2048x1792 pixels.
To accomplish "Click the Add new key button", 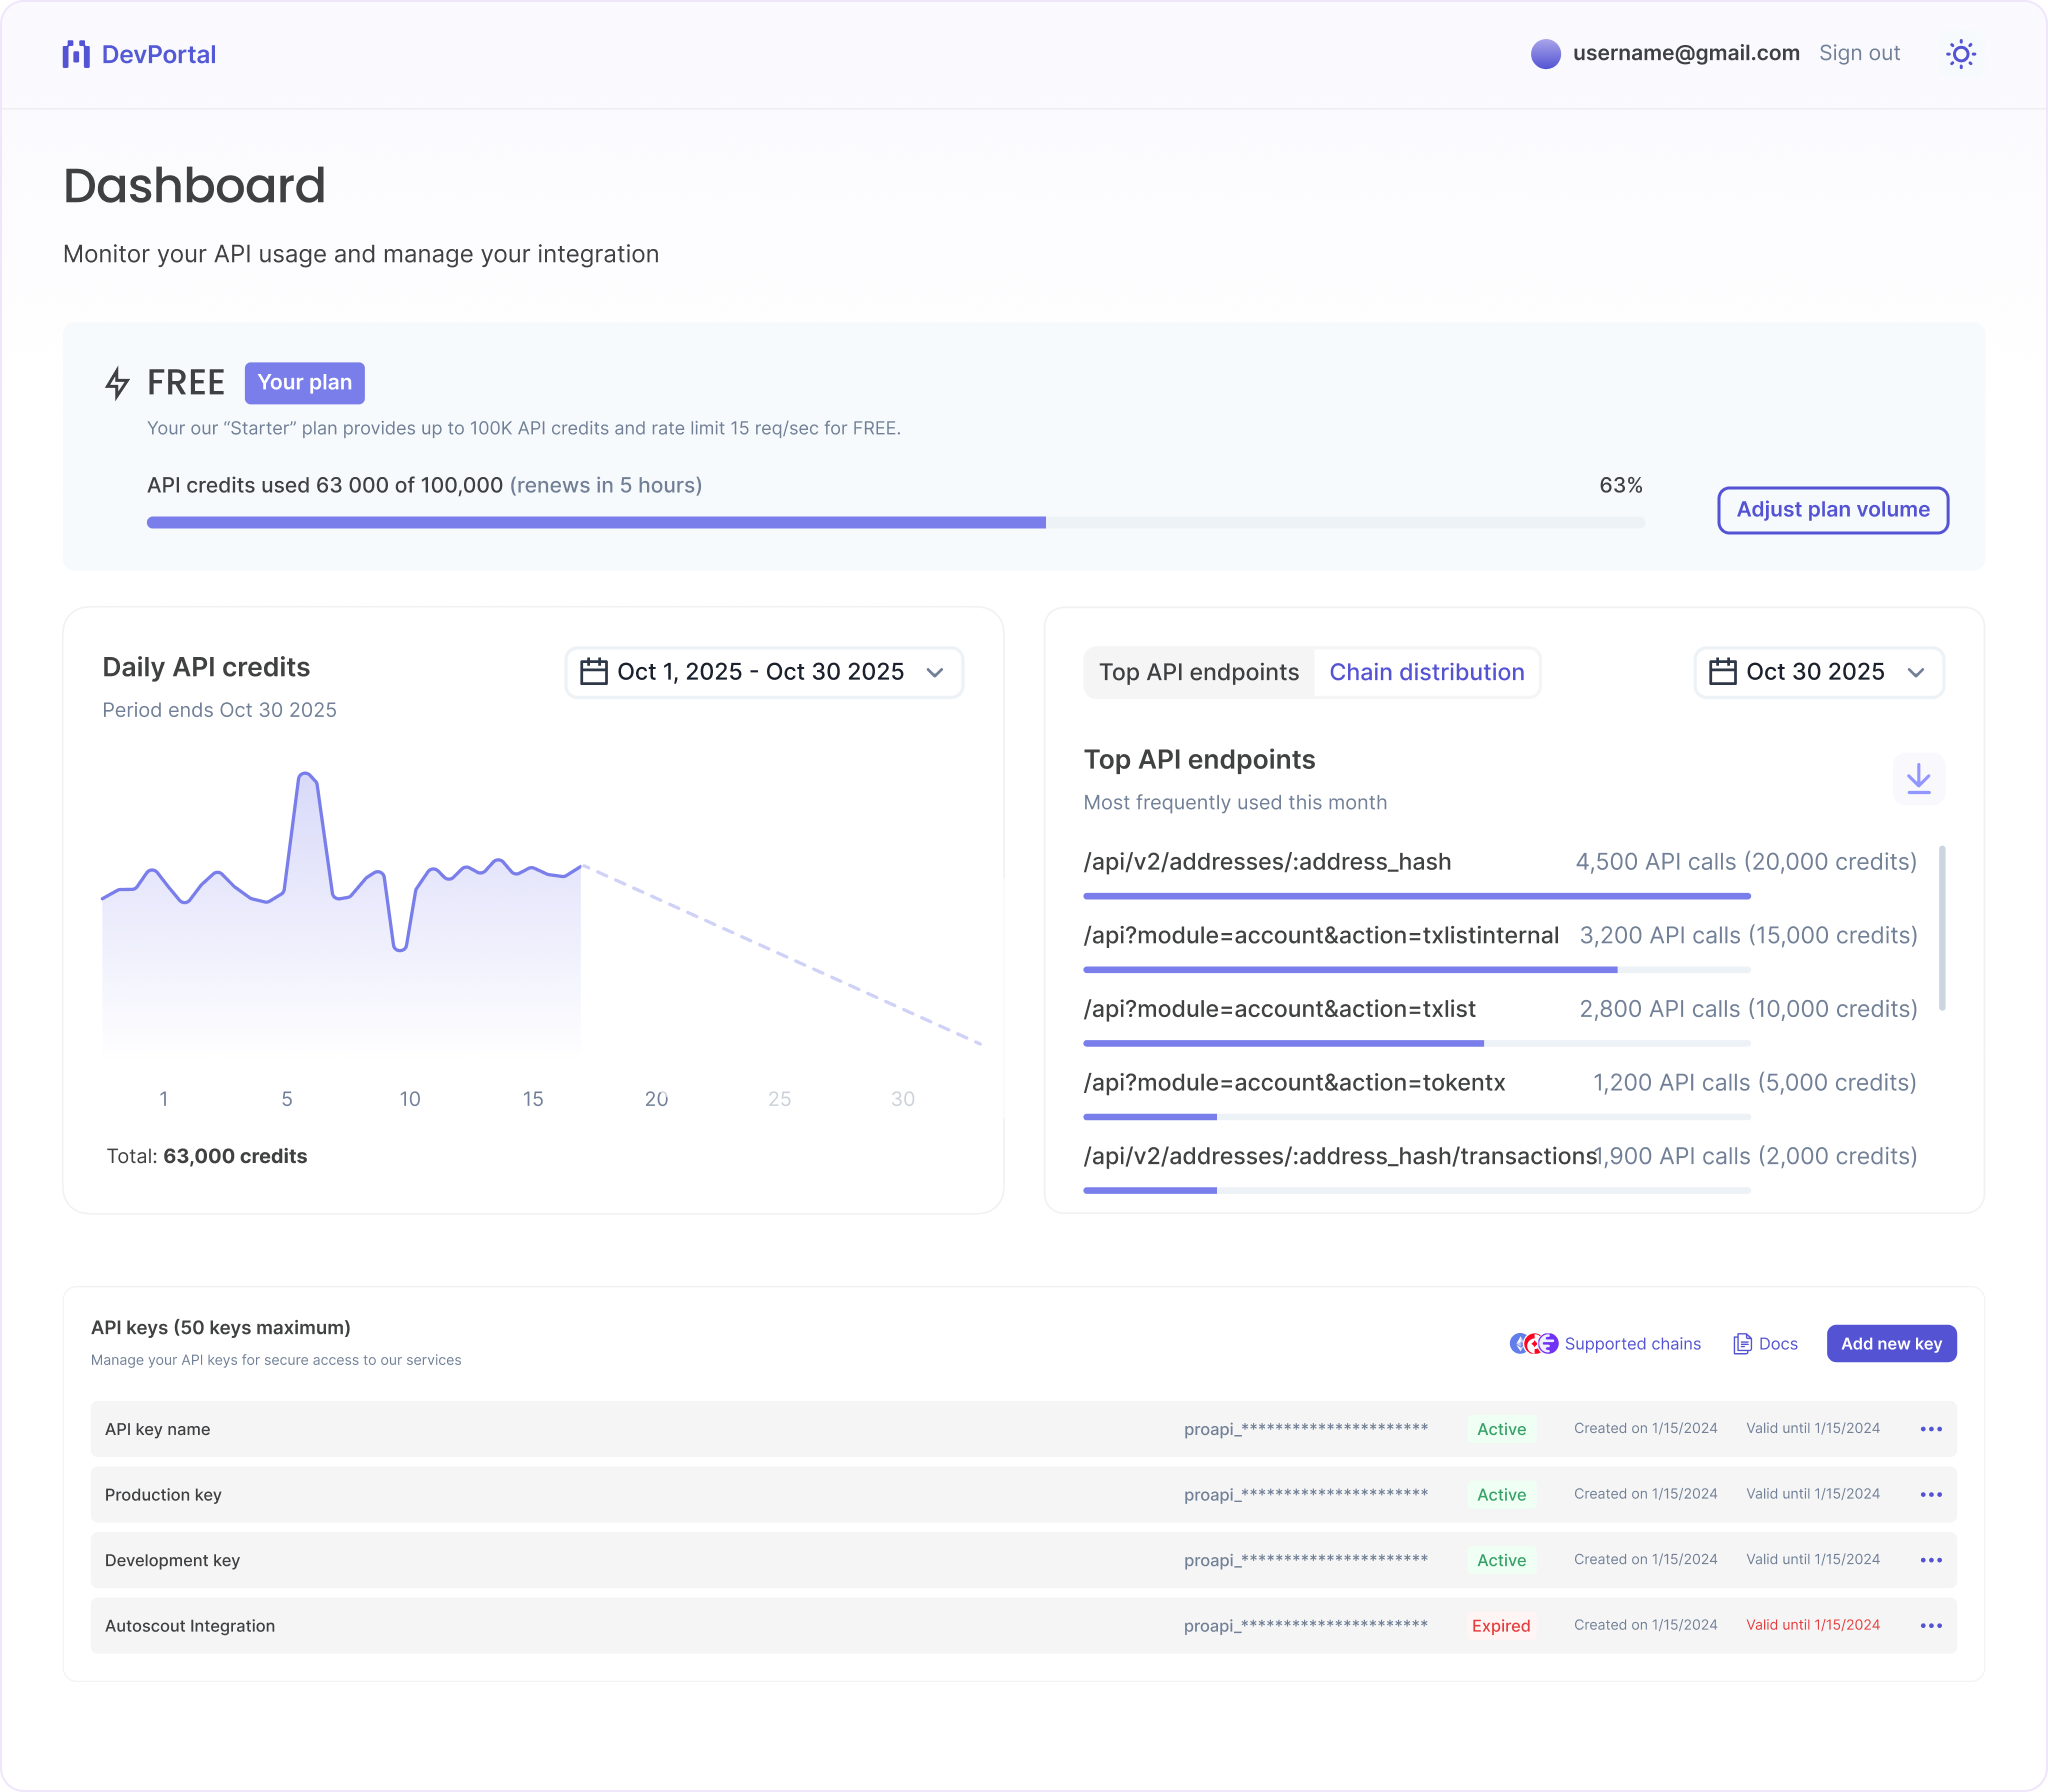I will coord(1891,1343).
